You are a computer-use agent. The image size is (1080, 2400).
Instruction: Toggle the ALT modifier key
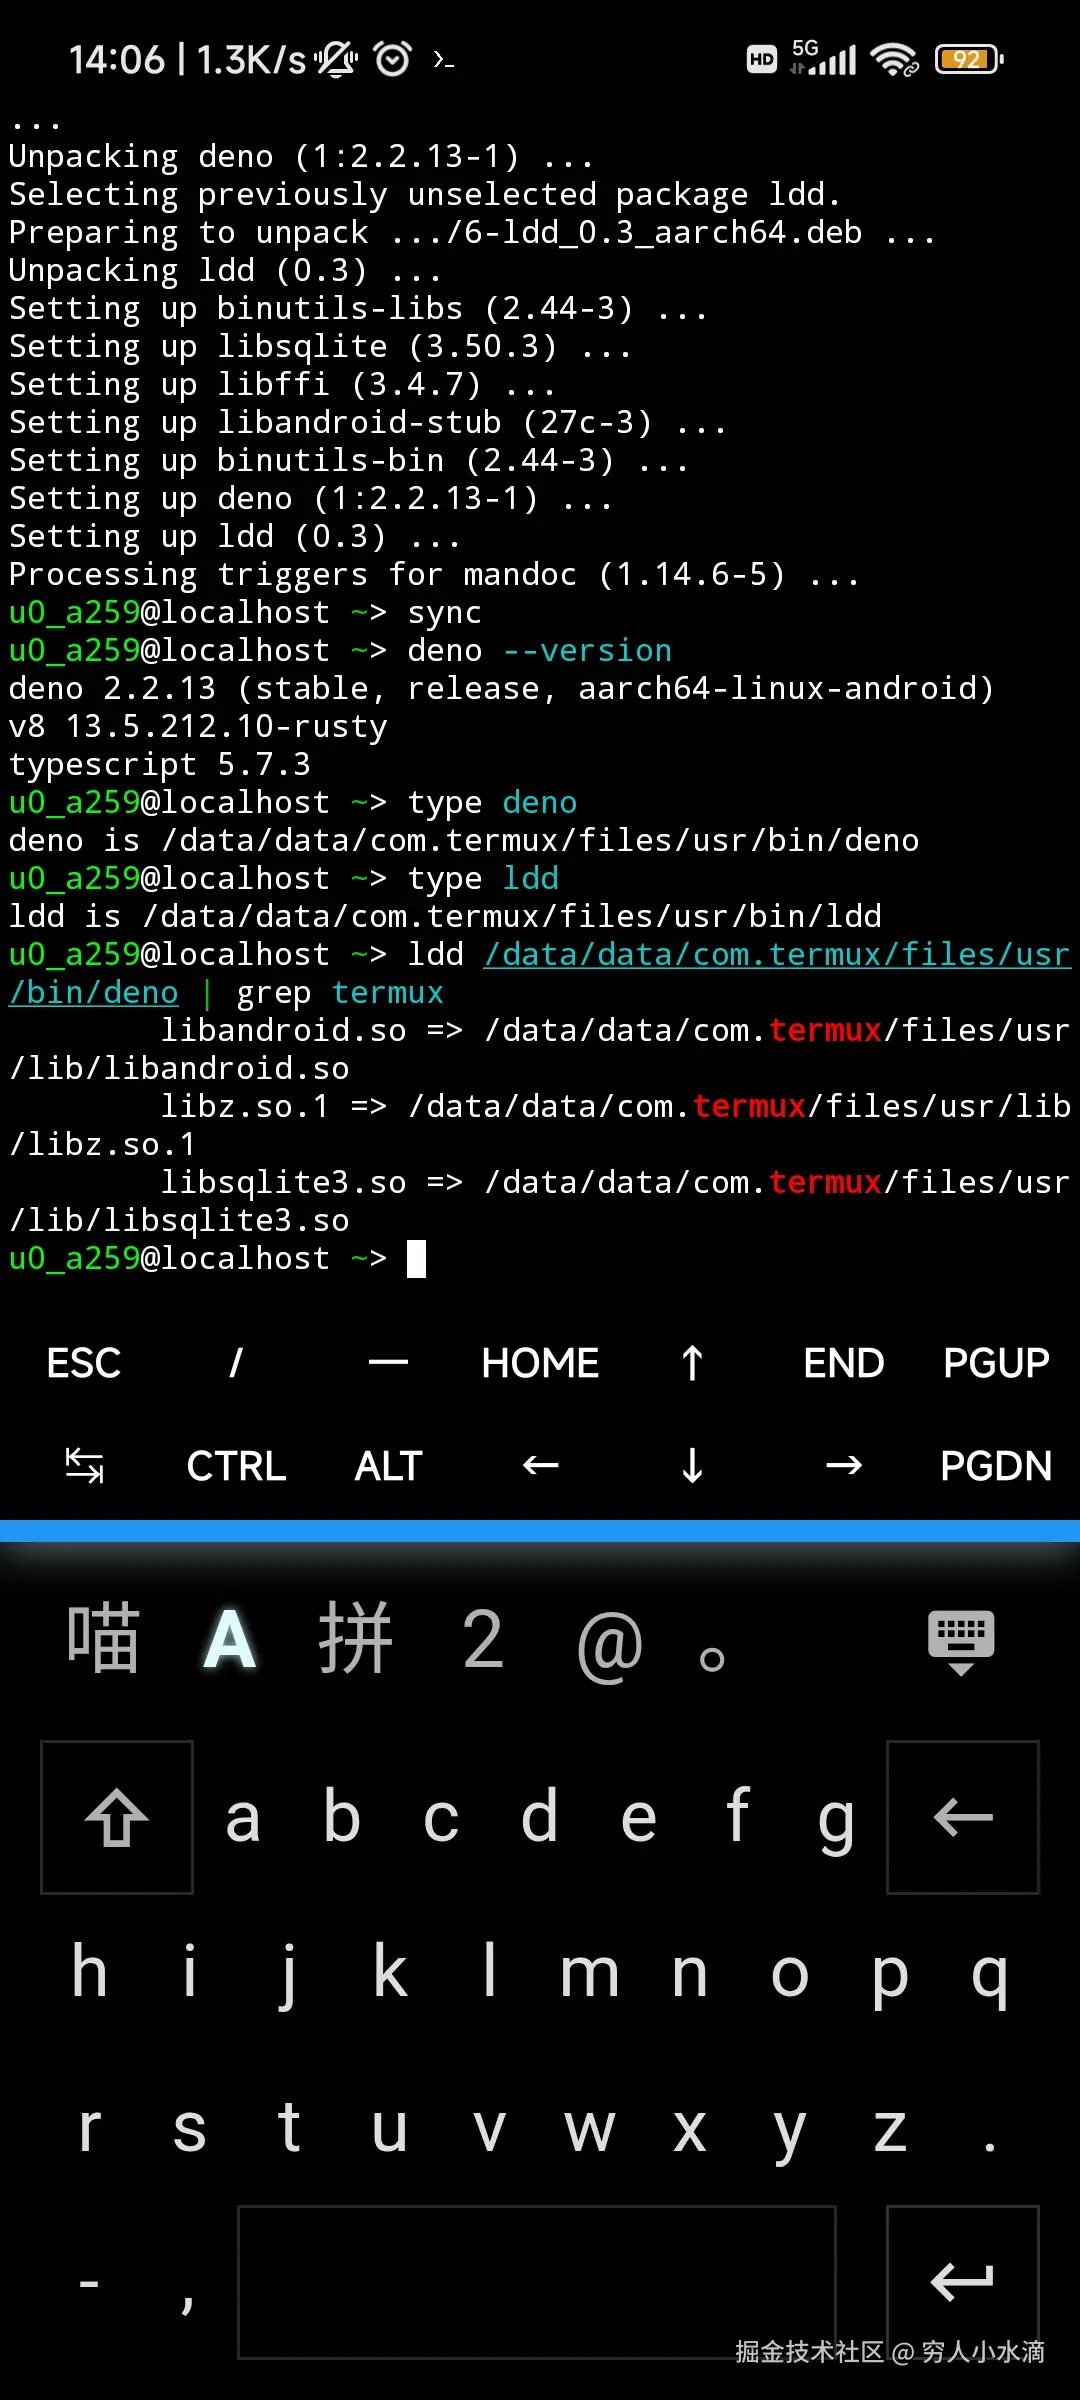(388, 1466)
